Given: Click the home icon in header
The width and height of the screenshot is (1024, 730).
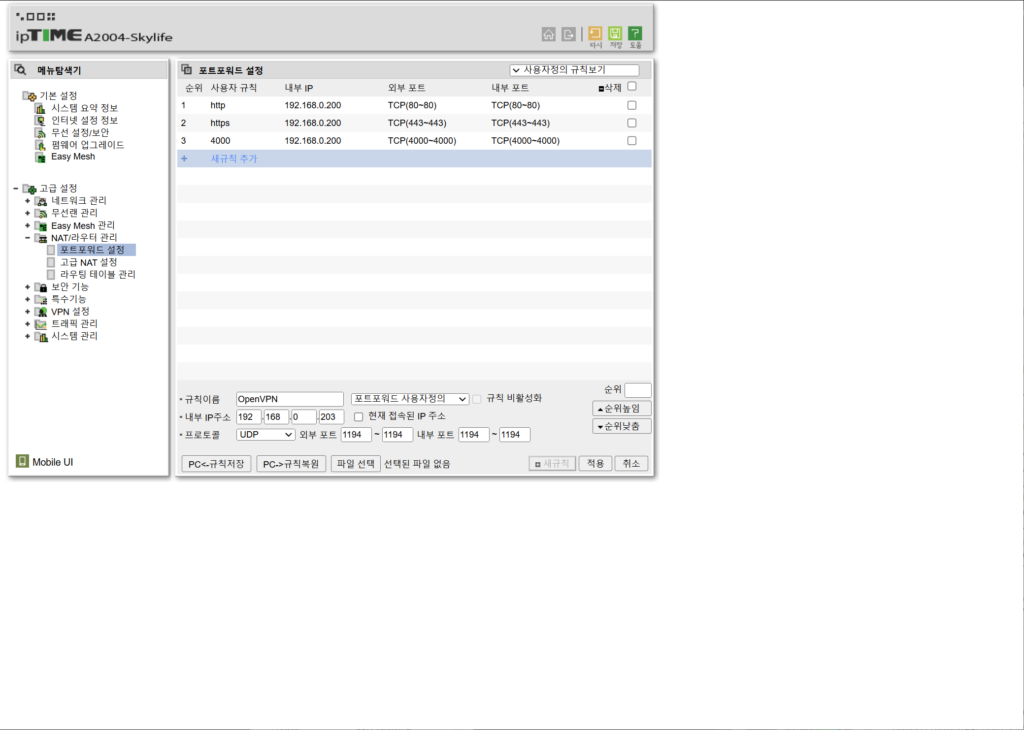Looking at the screenshot, I should [548, 33].
